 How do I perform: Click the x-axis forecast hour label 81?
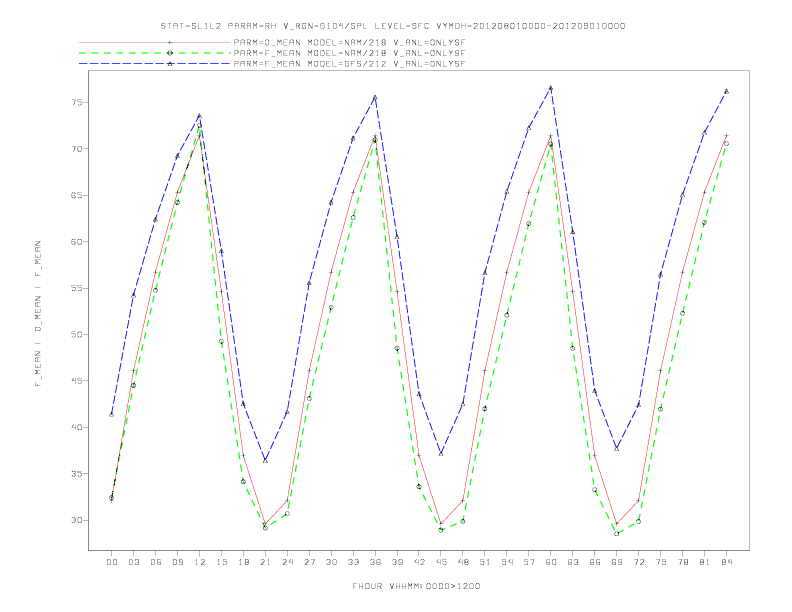point(705,562)
